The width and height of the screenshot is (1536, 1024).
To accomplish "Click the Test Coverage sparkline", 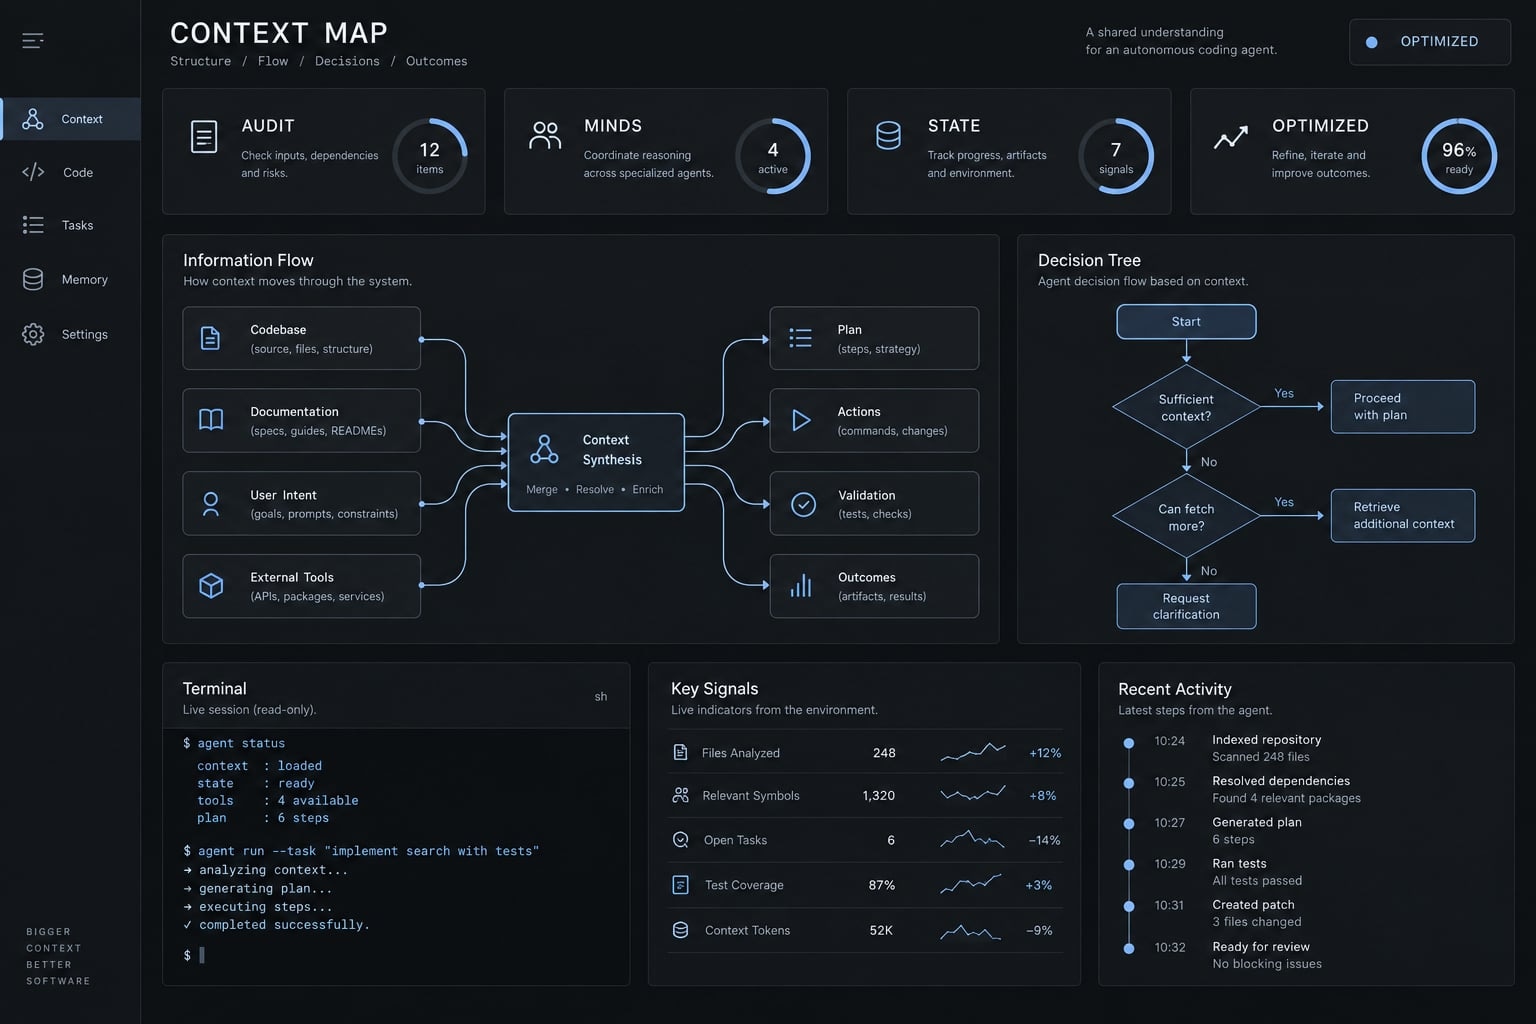I will (971, 884).
